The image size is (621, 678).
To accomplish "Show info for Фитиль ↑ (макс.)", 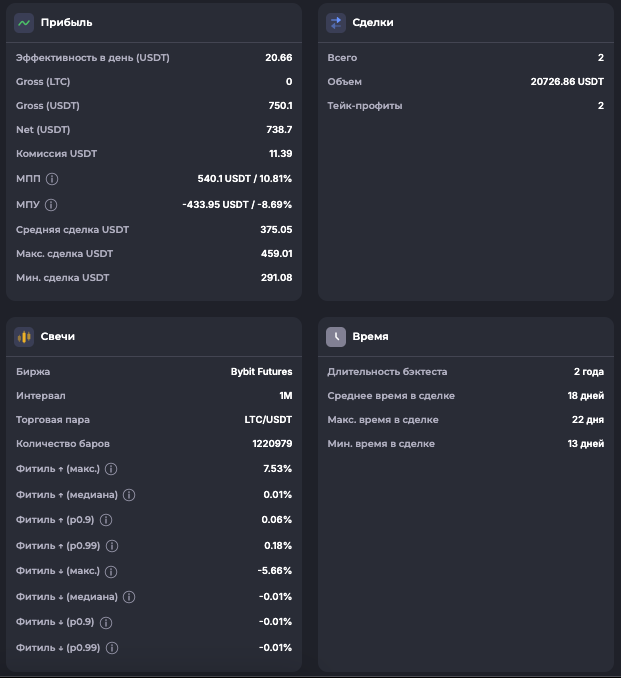I will click(x=111, y=469).
